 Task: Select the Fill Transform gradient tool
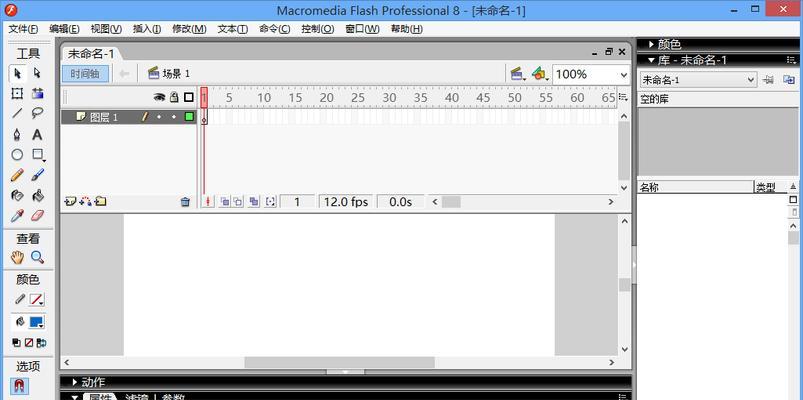tap(37, 94)
